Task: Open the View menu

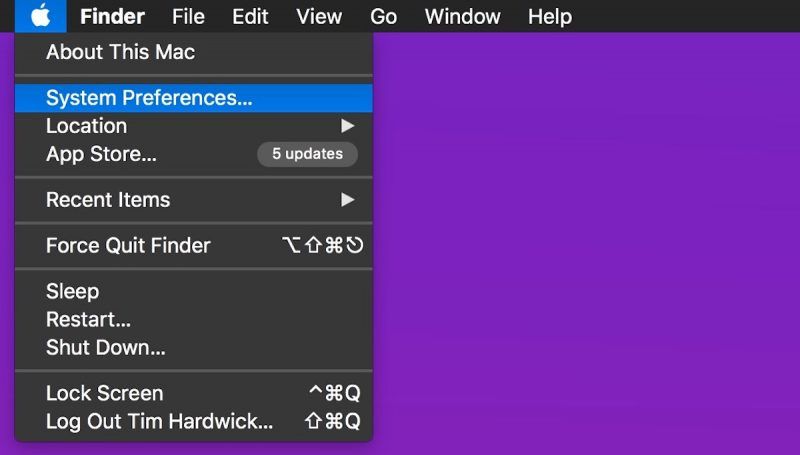Action: tap(319, 16)
